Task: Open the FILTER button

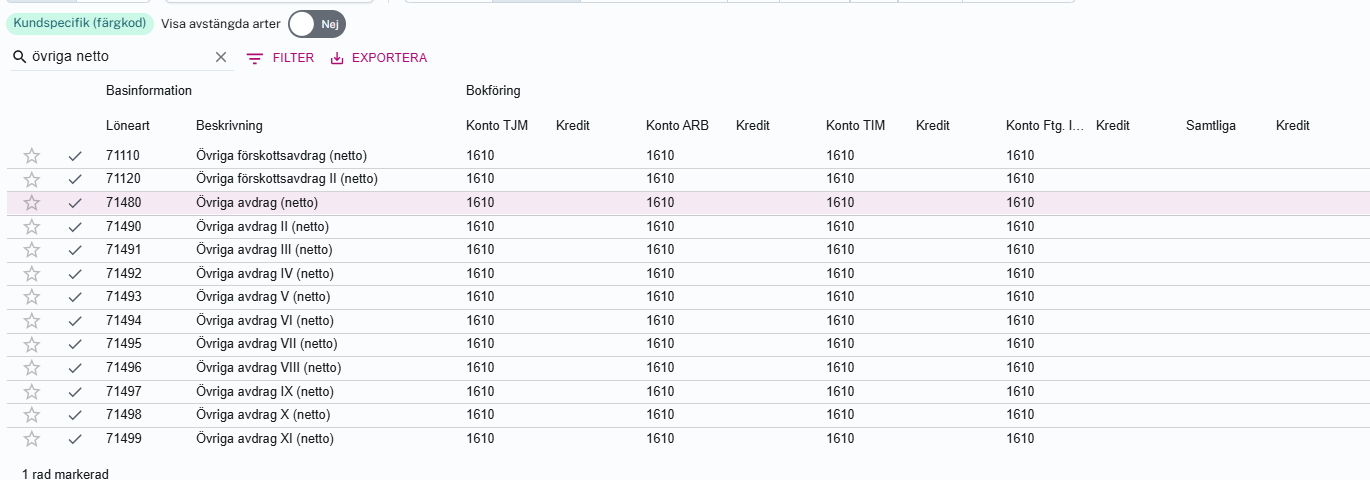Action: (281, 58)
